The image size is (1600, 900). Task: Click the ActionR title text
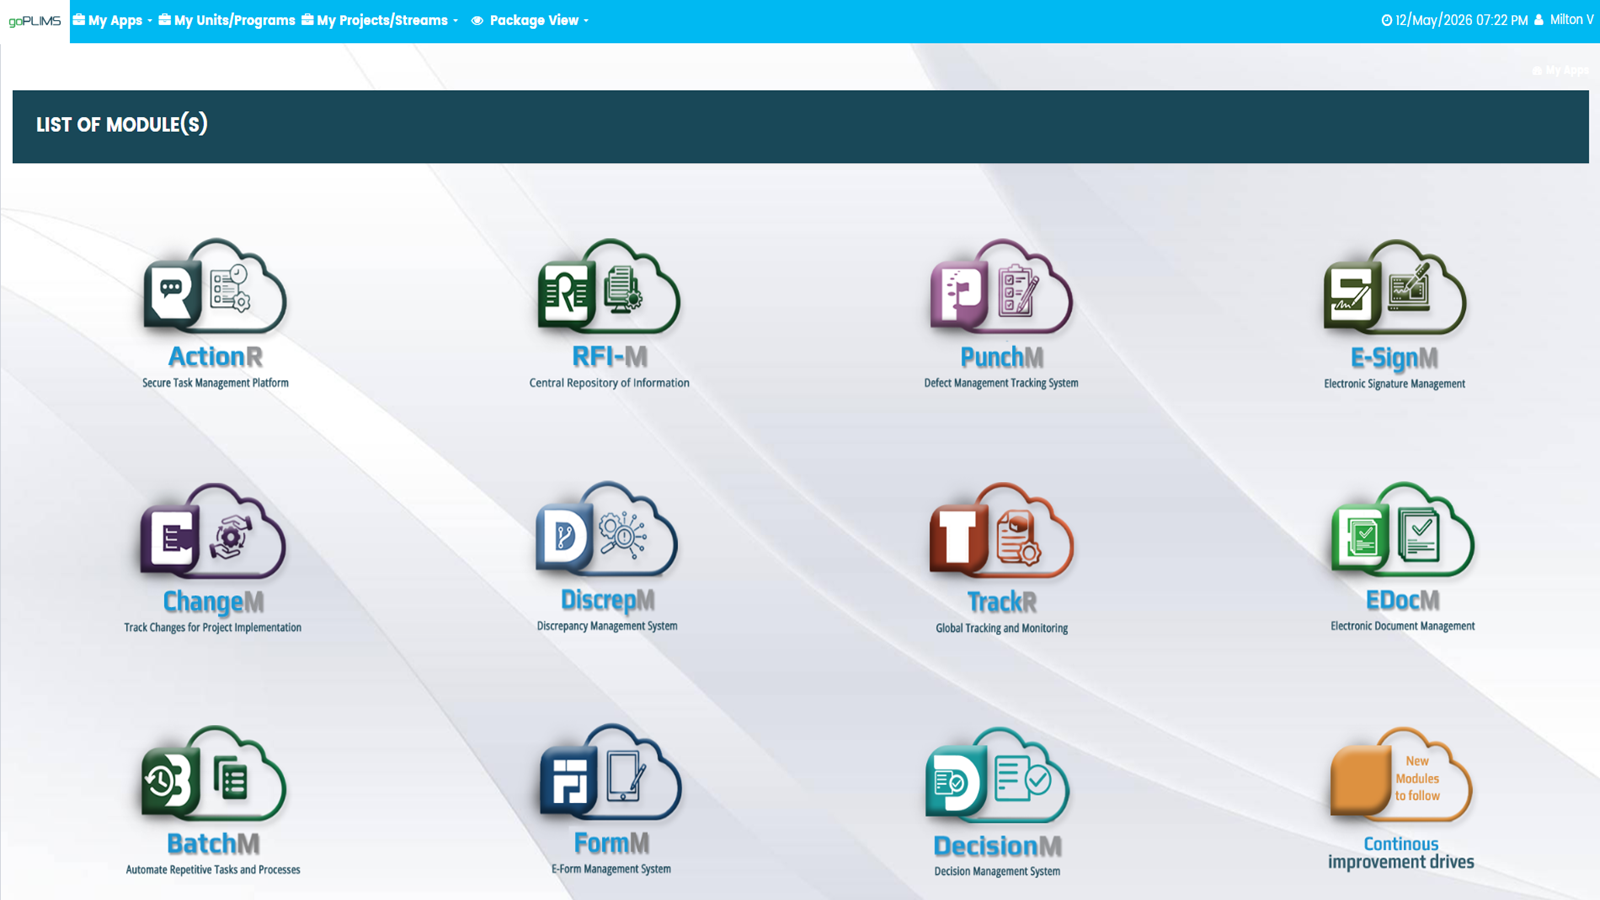[215, 357]
